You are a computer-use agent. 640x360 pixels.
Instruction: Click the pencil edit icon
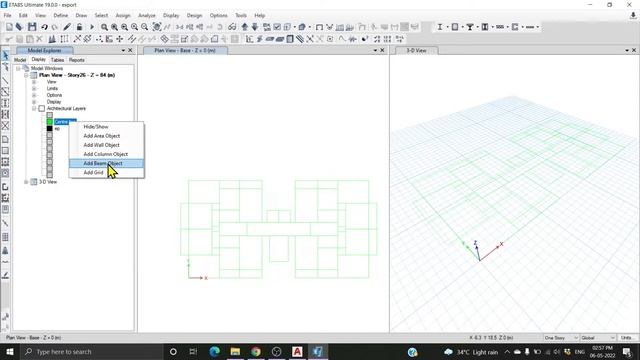(x=67, y=27)
